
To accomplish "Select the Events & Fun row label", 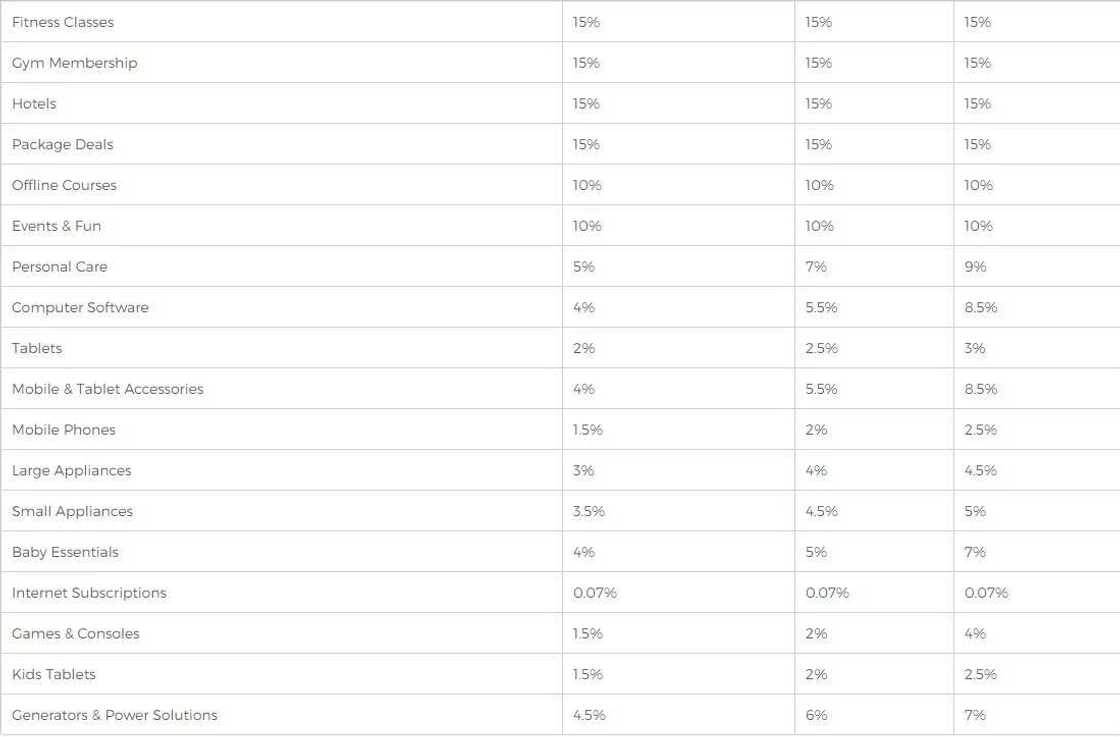I will point(56,226).
